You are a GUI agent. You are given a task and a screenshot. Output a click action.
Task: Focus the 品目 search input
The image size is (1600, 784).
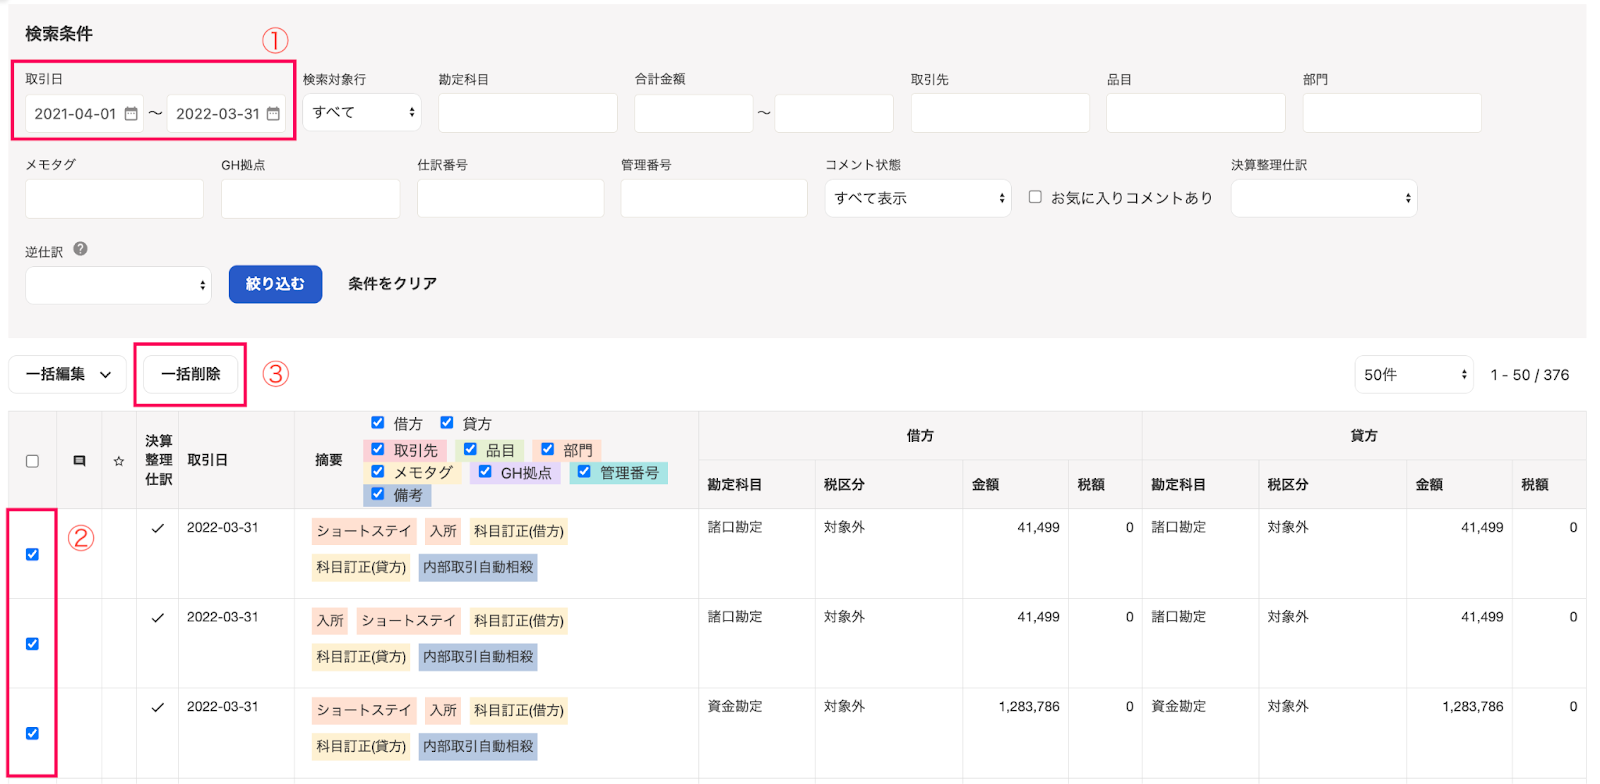(x=1196, y=113)
